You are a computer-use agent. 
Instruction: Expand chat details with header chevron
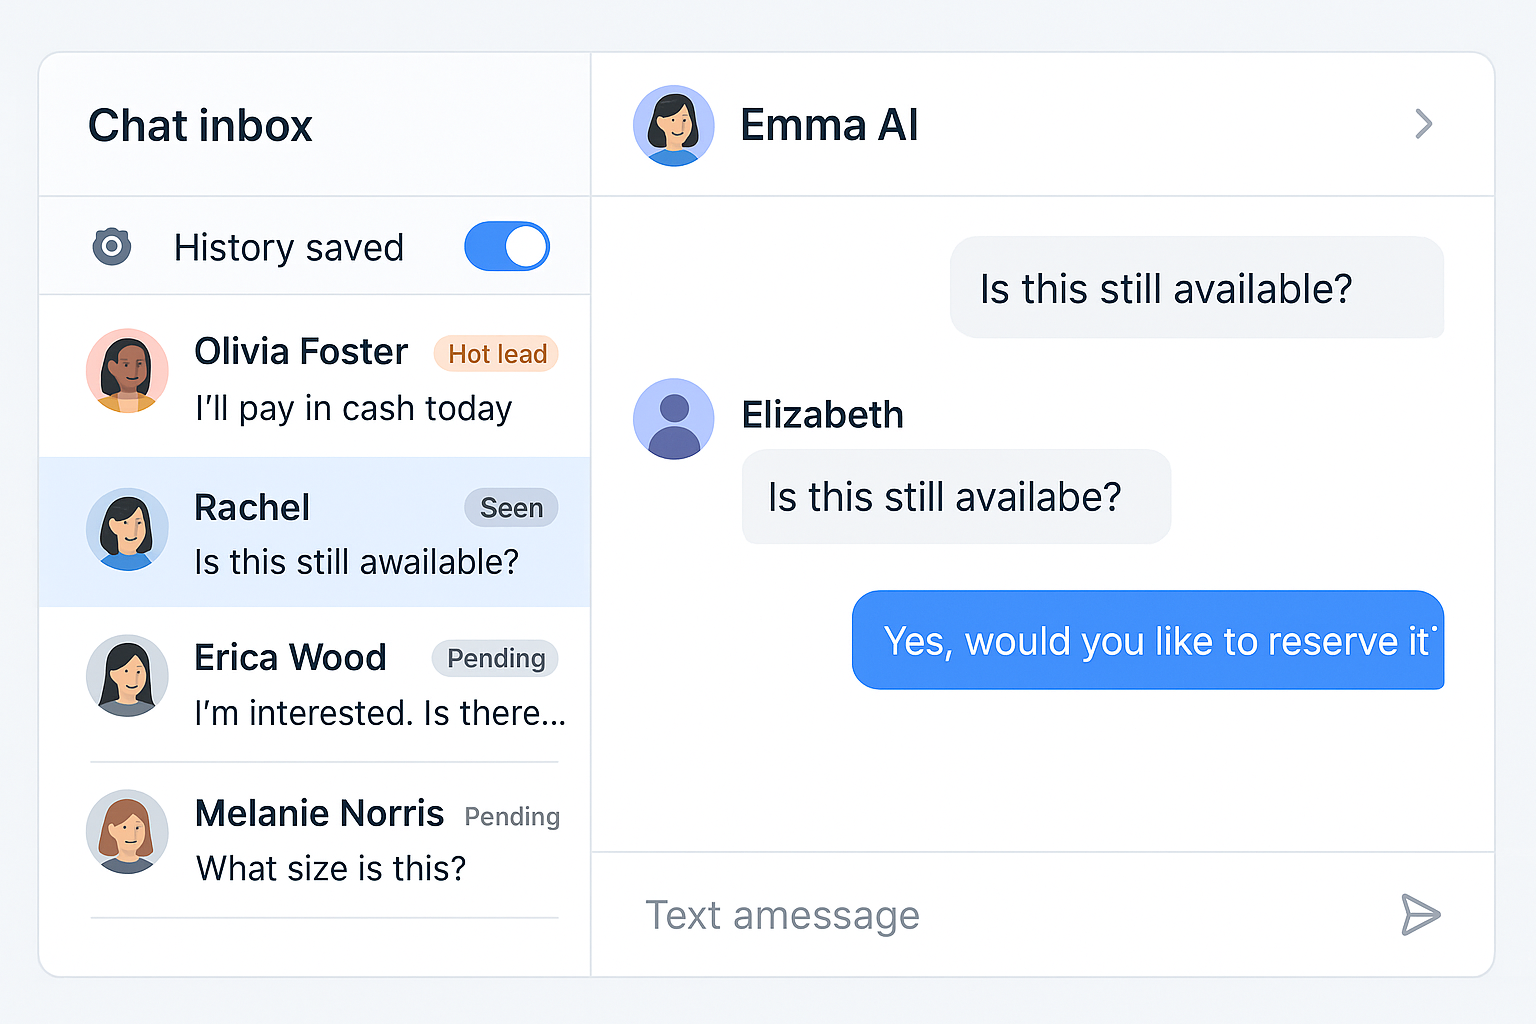coord(1424,124)
